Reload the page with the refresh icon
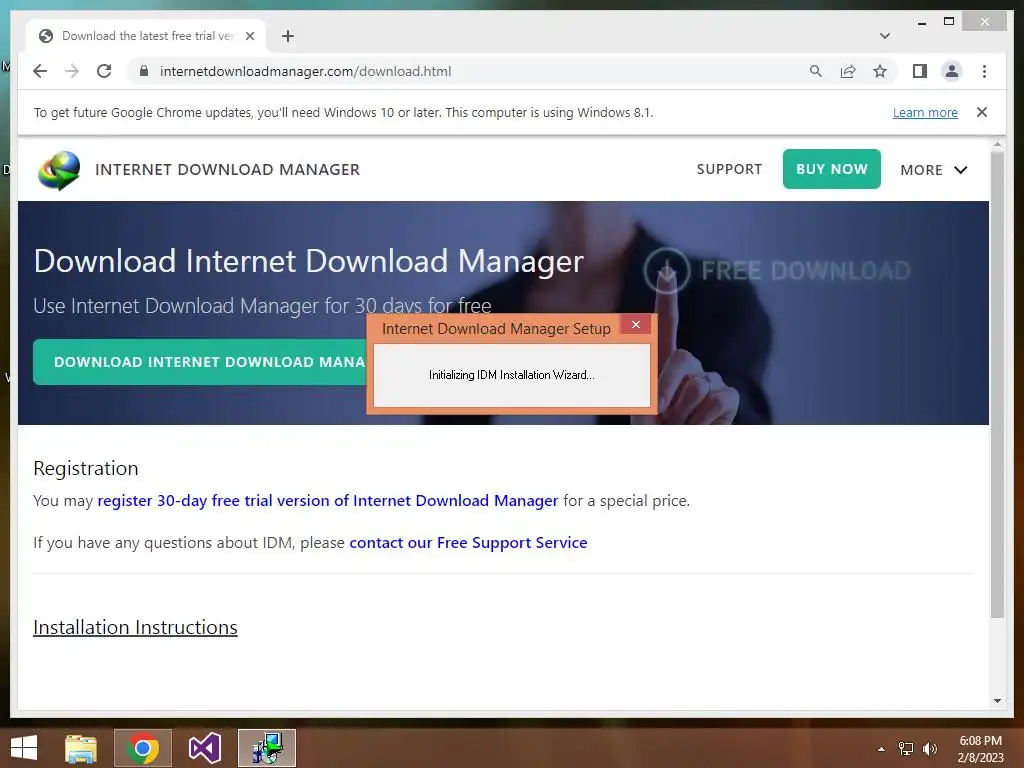This screenshot has width=1024, height=768. point(104,71)
